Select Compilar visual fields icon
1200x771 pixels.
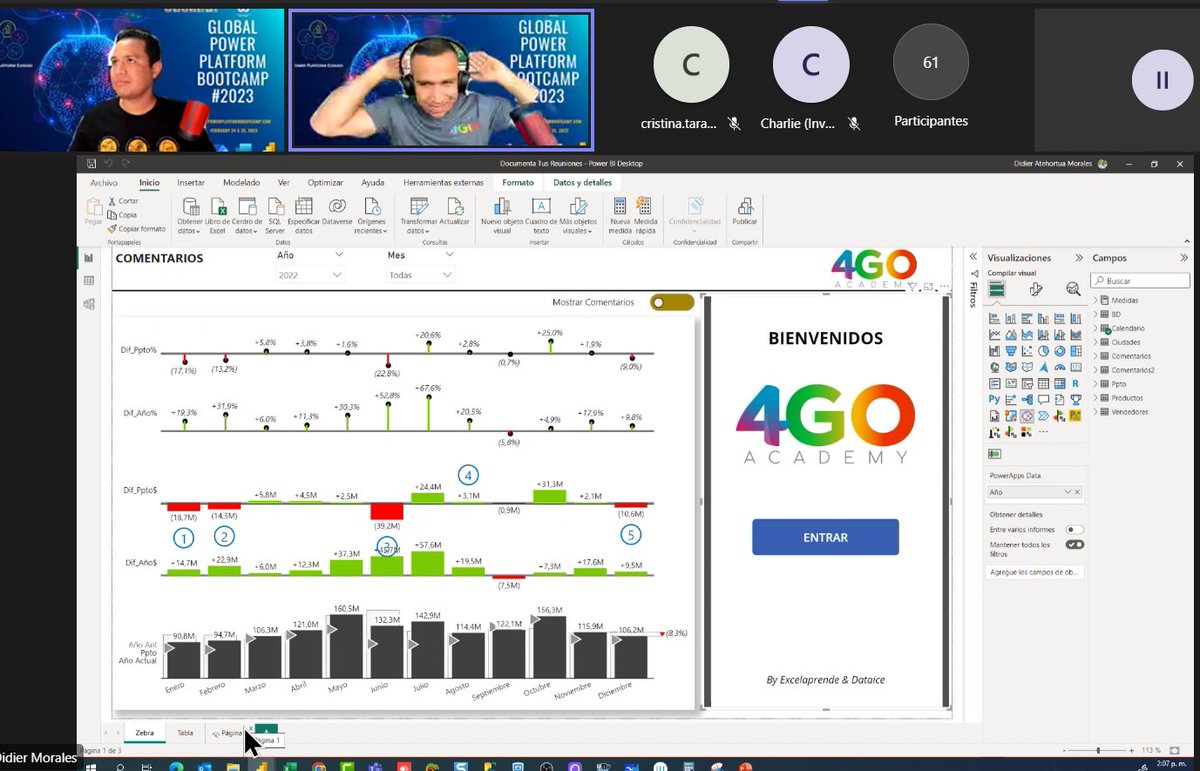997,289
